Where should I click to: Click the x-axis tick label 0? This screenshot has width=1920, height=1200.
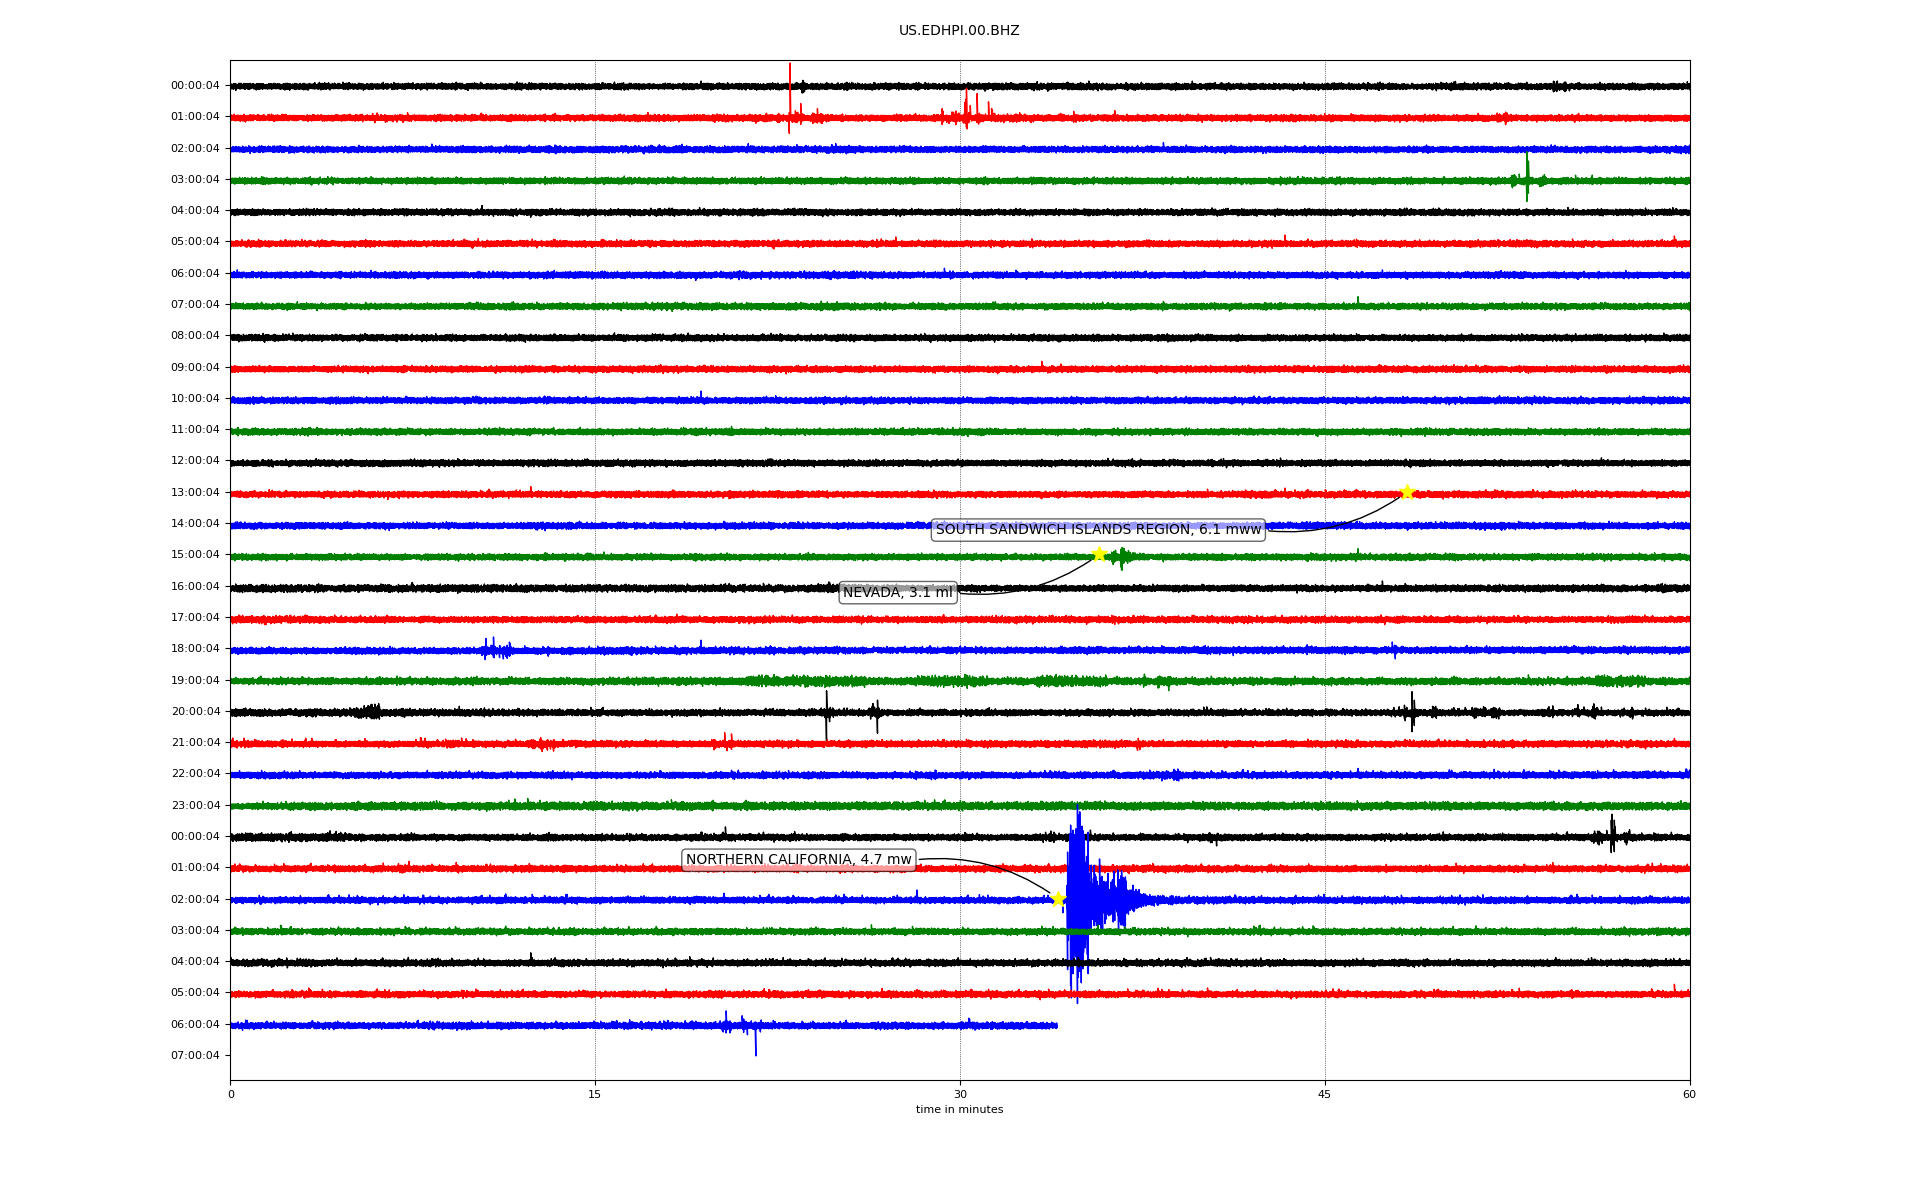coord(231,1094)
